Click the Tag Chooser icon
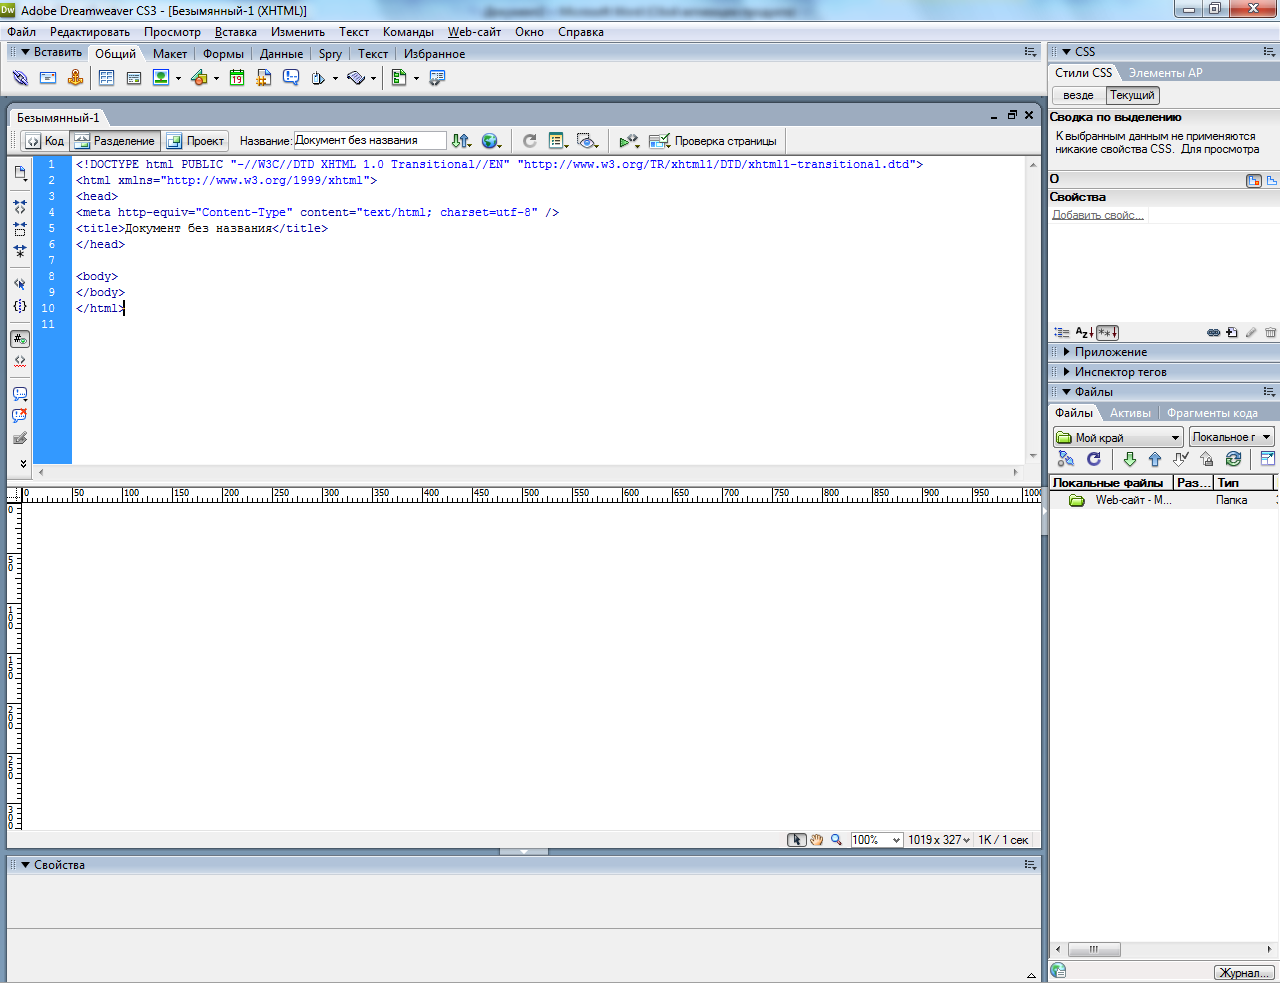 (437, 78)
